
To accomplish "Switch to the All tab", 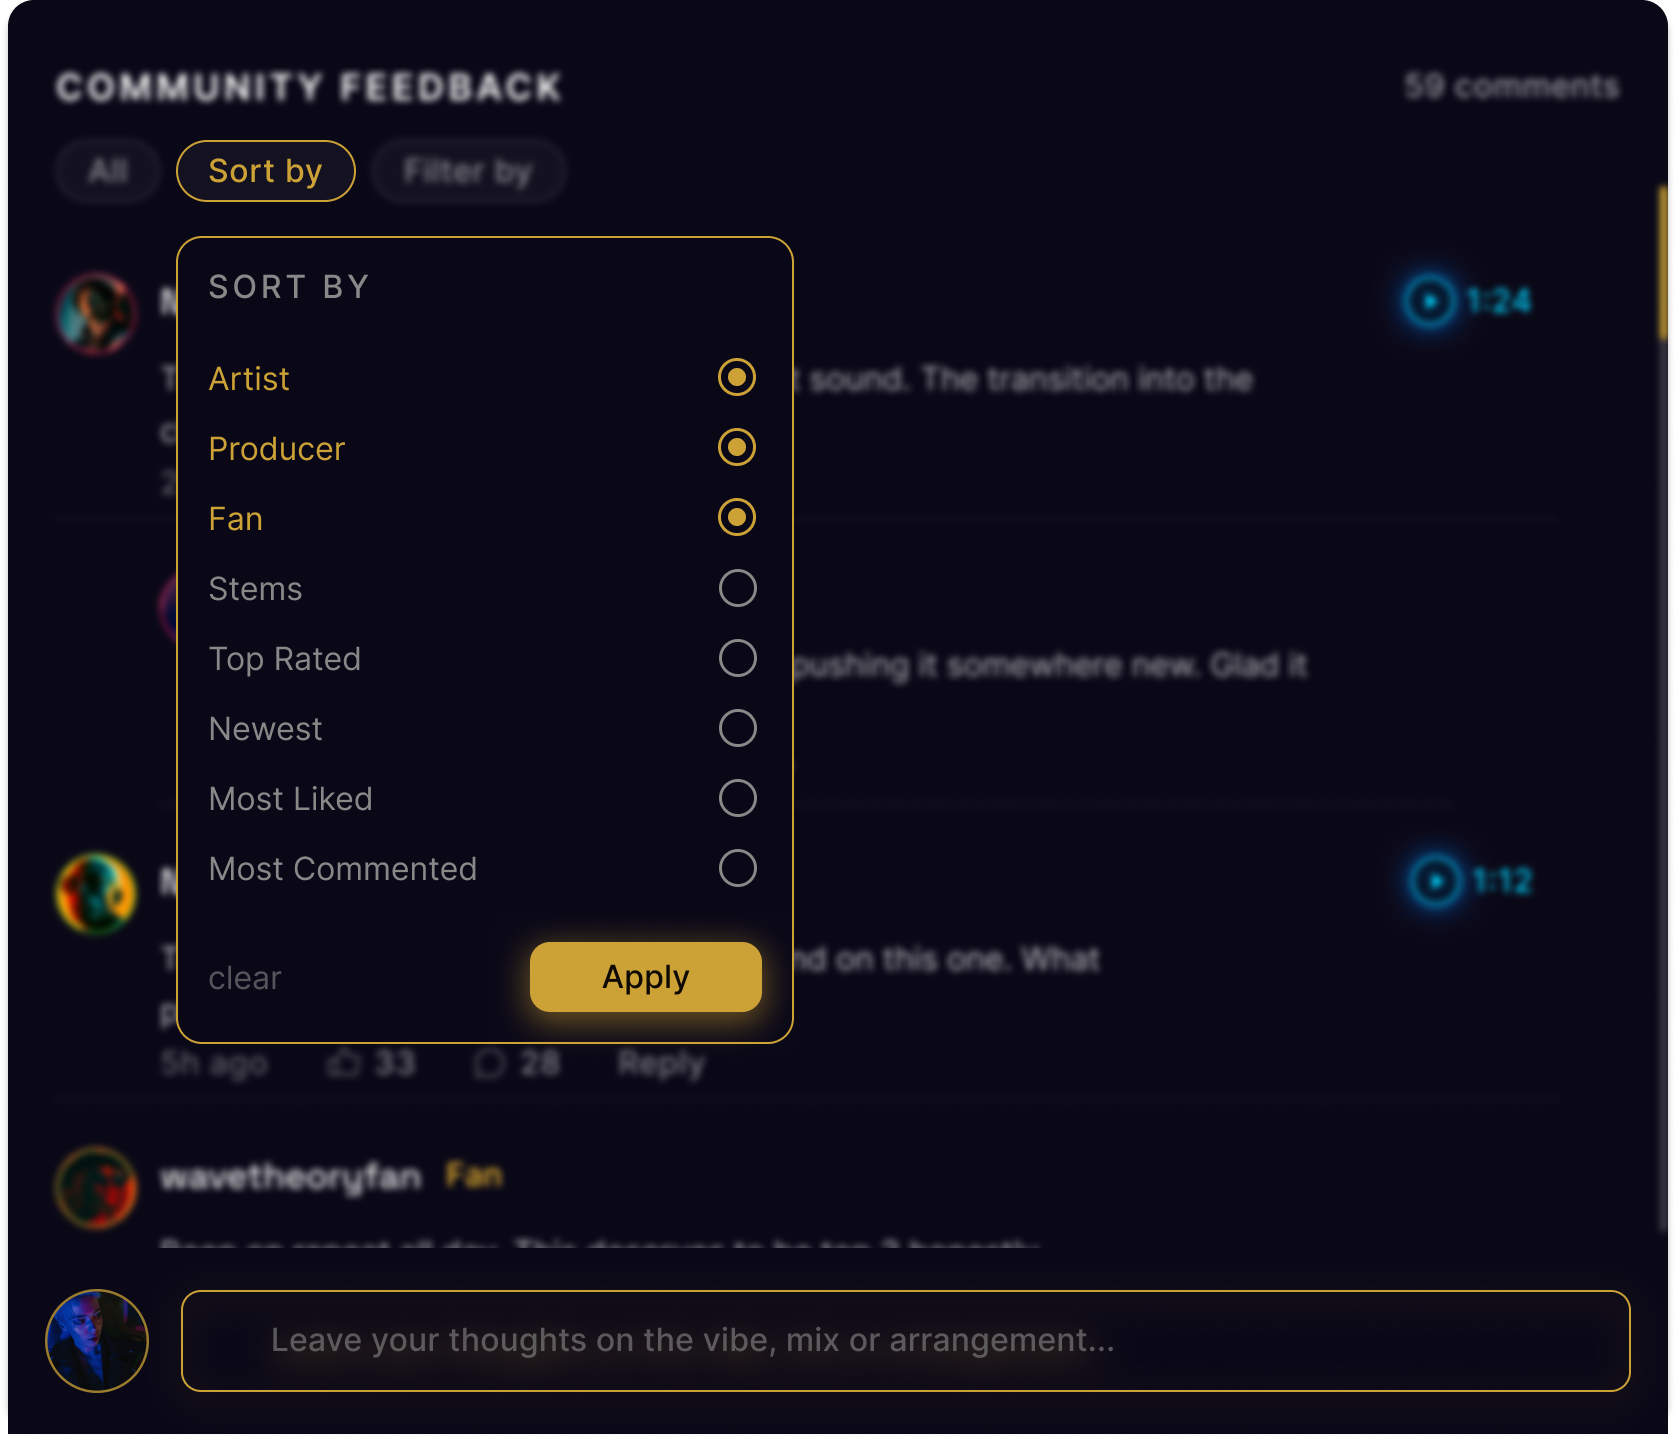I will pos(108,171).
